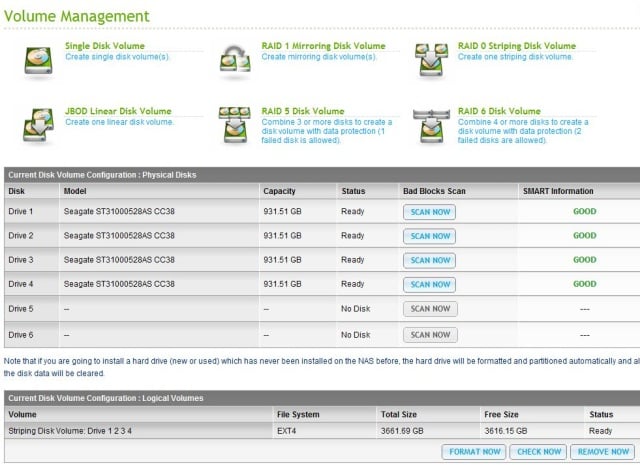Scan Drive 1 for bad blocks

tap(429, 212)
